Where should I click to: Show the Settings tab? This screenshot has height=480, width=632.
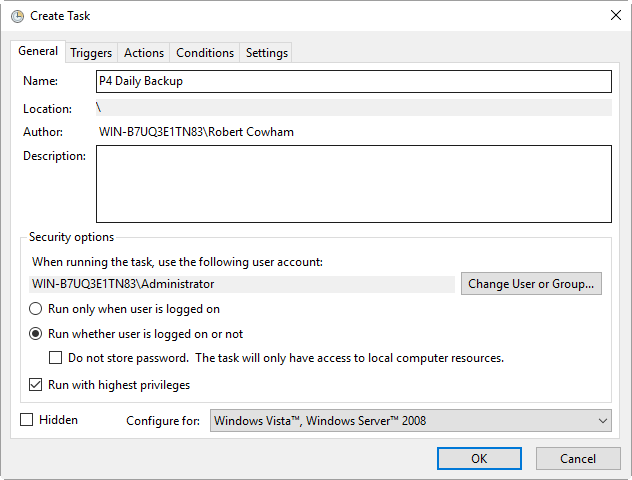[266, 53]
